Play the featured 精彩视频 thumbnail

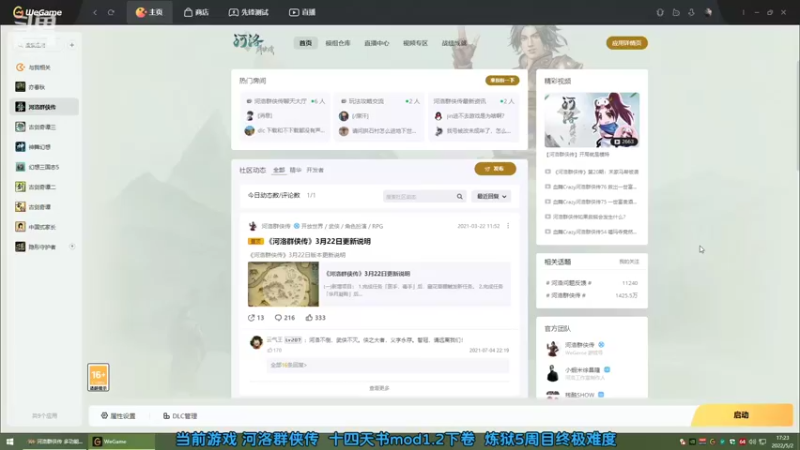(592, 120)
